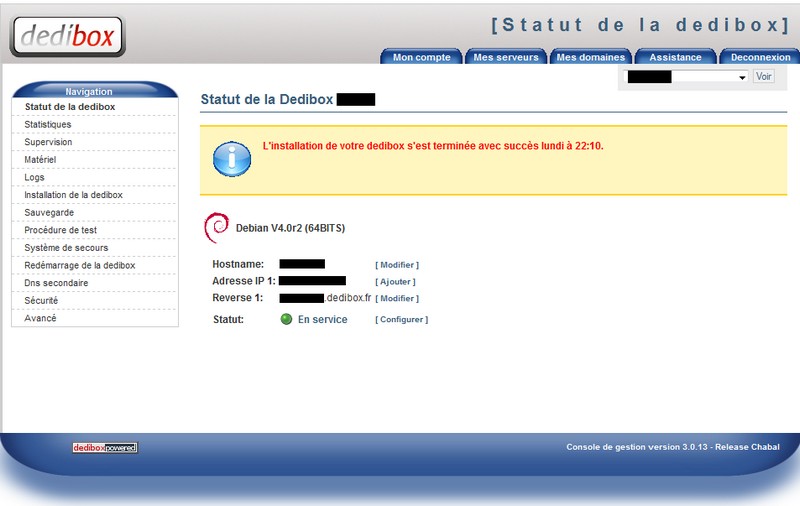View Logs from the navigation
Image resolution: width=800 pixels, height=506 pixels.
(x=34, y=177)
